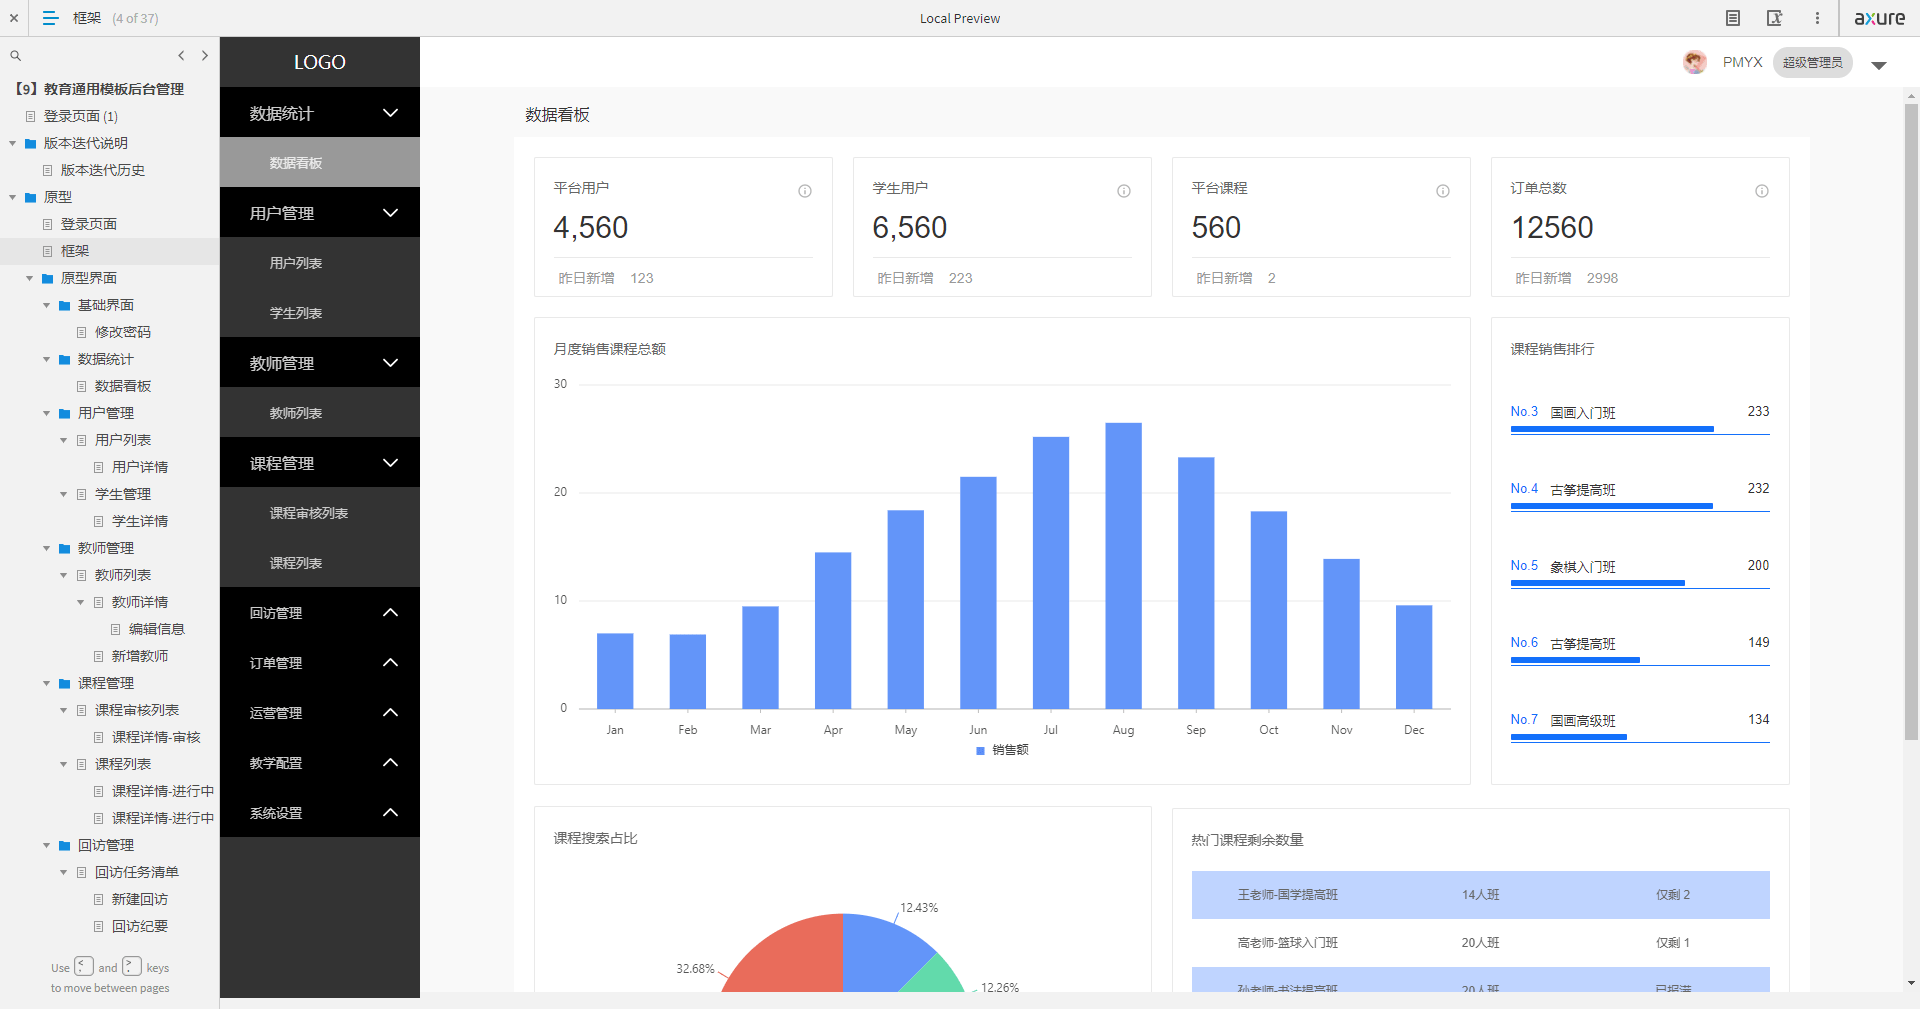Click the 超级管理员 role badge
Screen dimensions: 1920x1009
pos(1812,62)
